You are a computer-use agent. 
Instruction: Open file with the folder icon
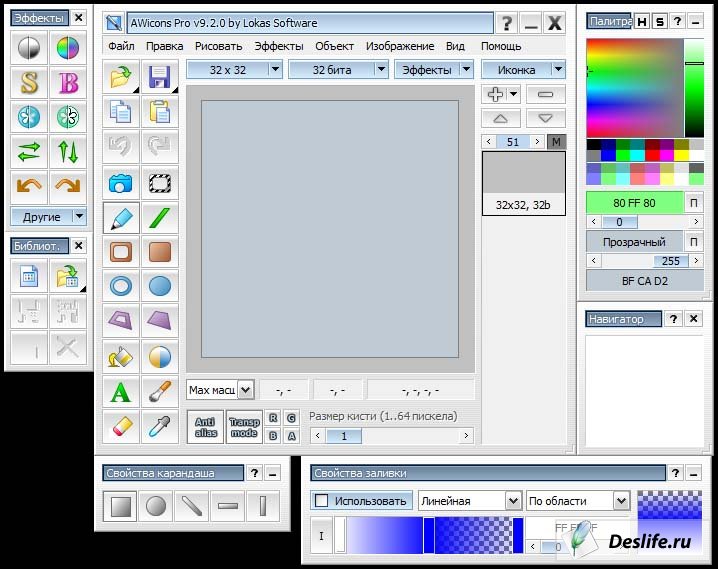click(x=121, y=76)
